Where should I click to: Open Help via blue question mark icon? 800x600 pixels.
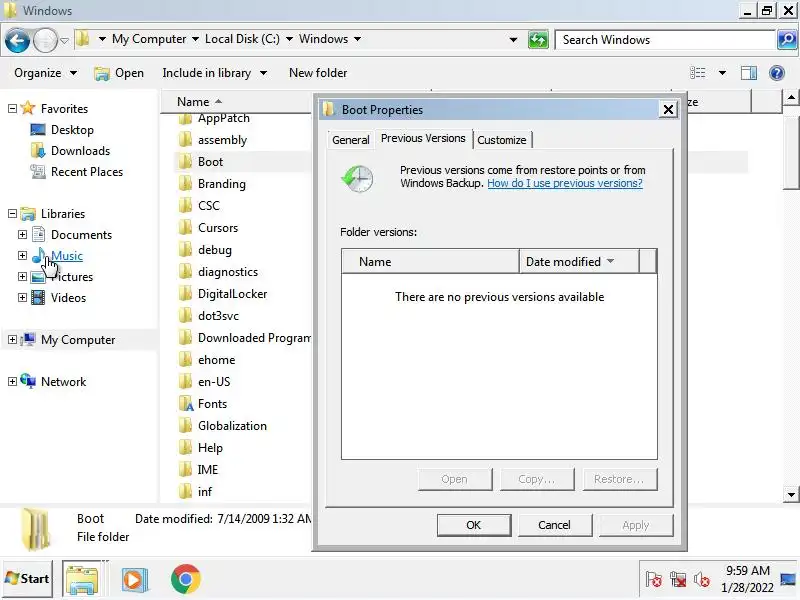pos(777,73)
